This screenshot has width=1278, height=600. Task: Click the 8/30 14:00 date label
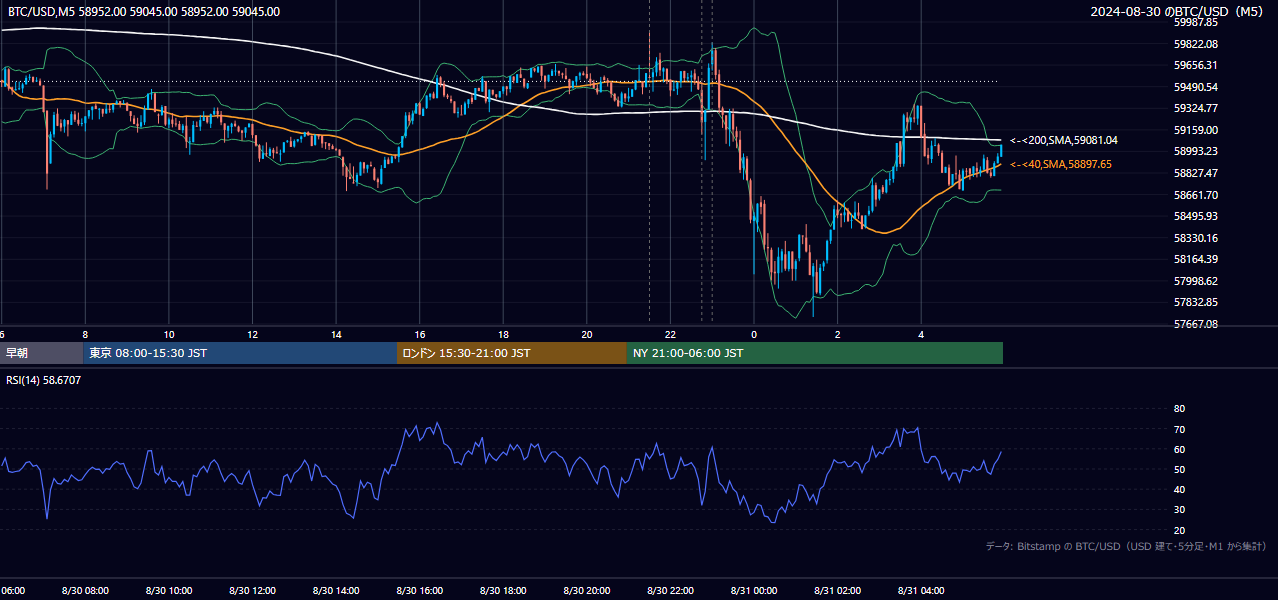[336, 591]
